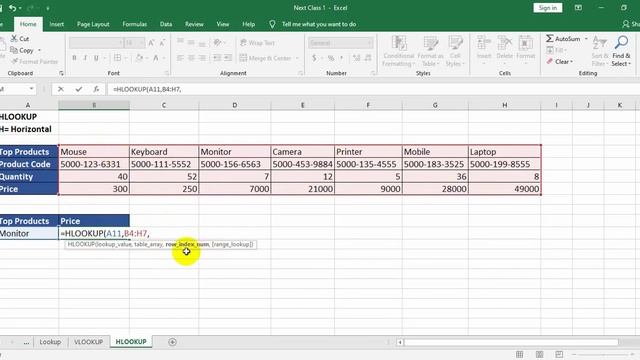Click the Fill Color bucket

click(x=139, y=58)
